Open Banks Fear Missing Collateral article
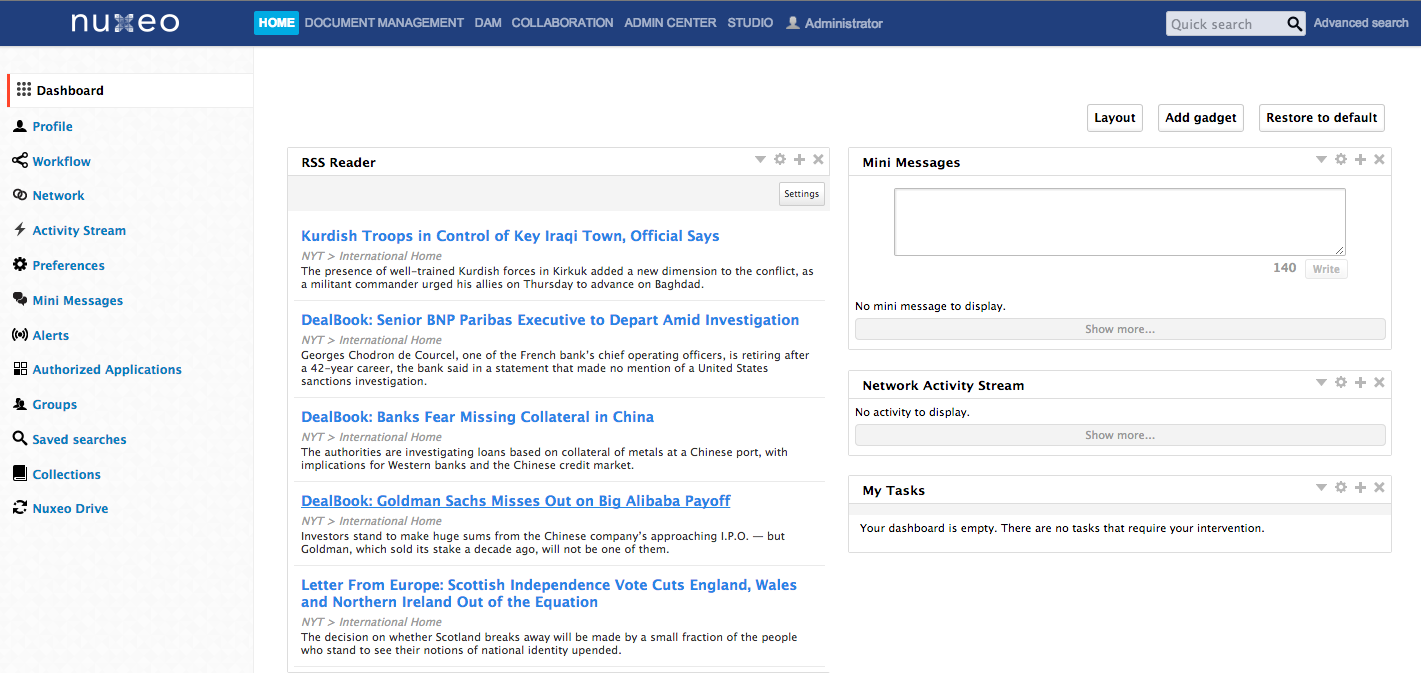This screenshot has height=673, width=1421. [x=477, y=417]
